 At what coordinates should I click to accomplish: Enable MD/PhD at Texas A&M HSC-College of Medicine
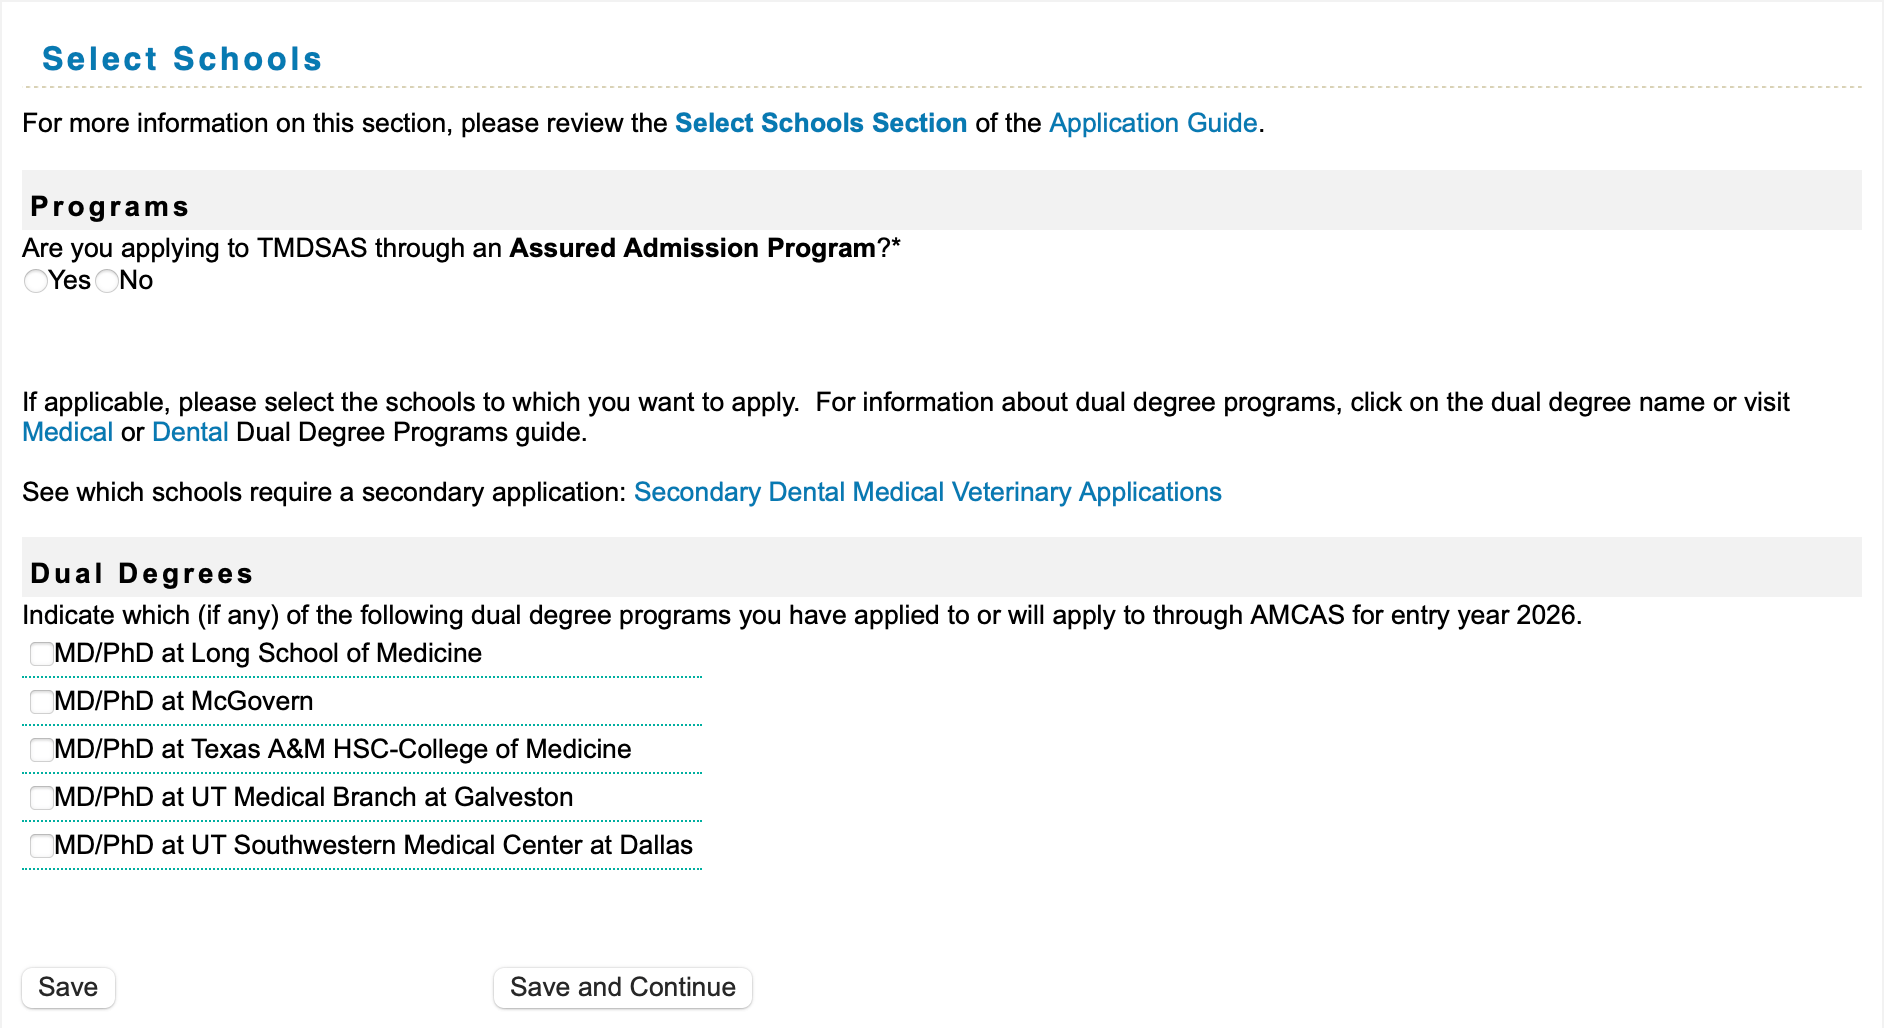click(x=41, y=750)
